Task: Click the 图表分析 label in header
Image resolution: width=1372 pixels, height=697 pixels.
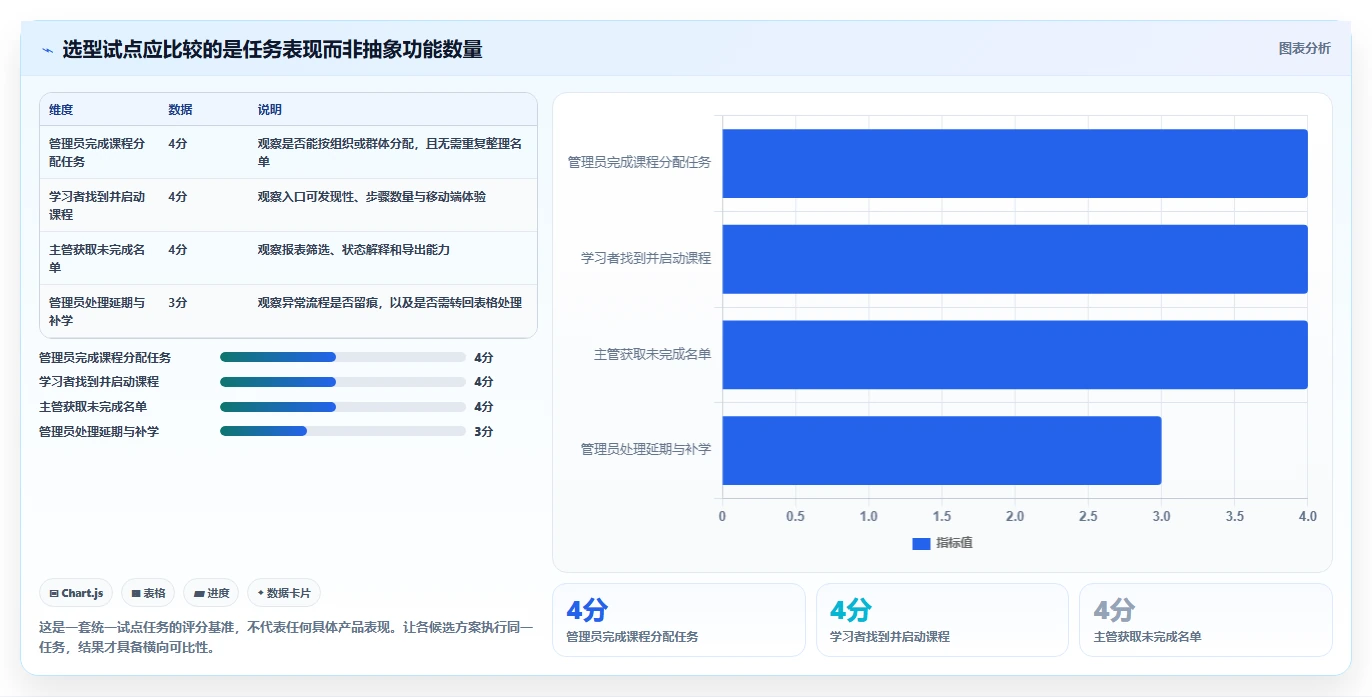Action: (1304, 48)
